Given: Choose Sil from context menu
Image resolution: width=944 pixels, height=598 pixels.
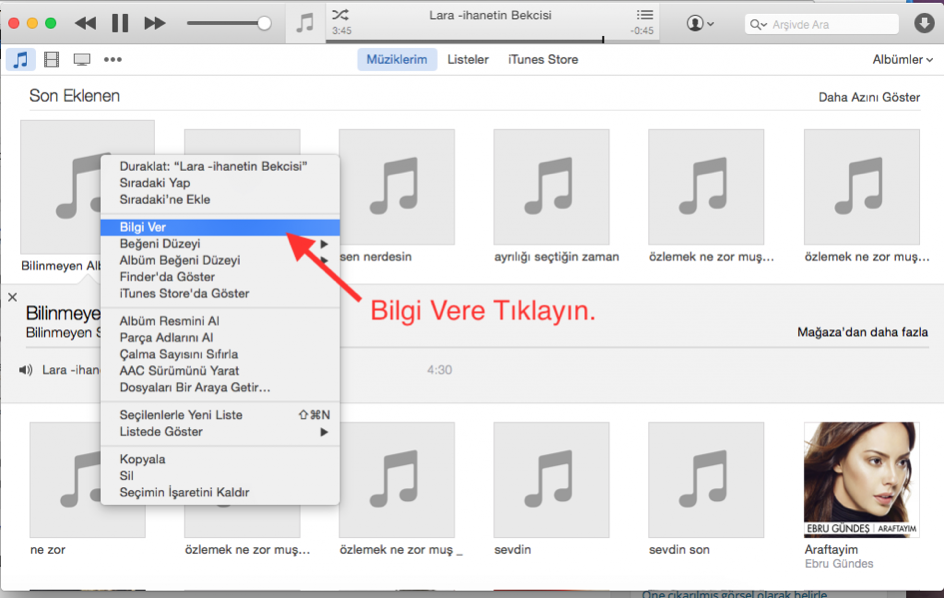Looking at the screenshot, I should point(220,476).
